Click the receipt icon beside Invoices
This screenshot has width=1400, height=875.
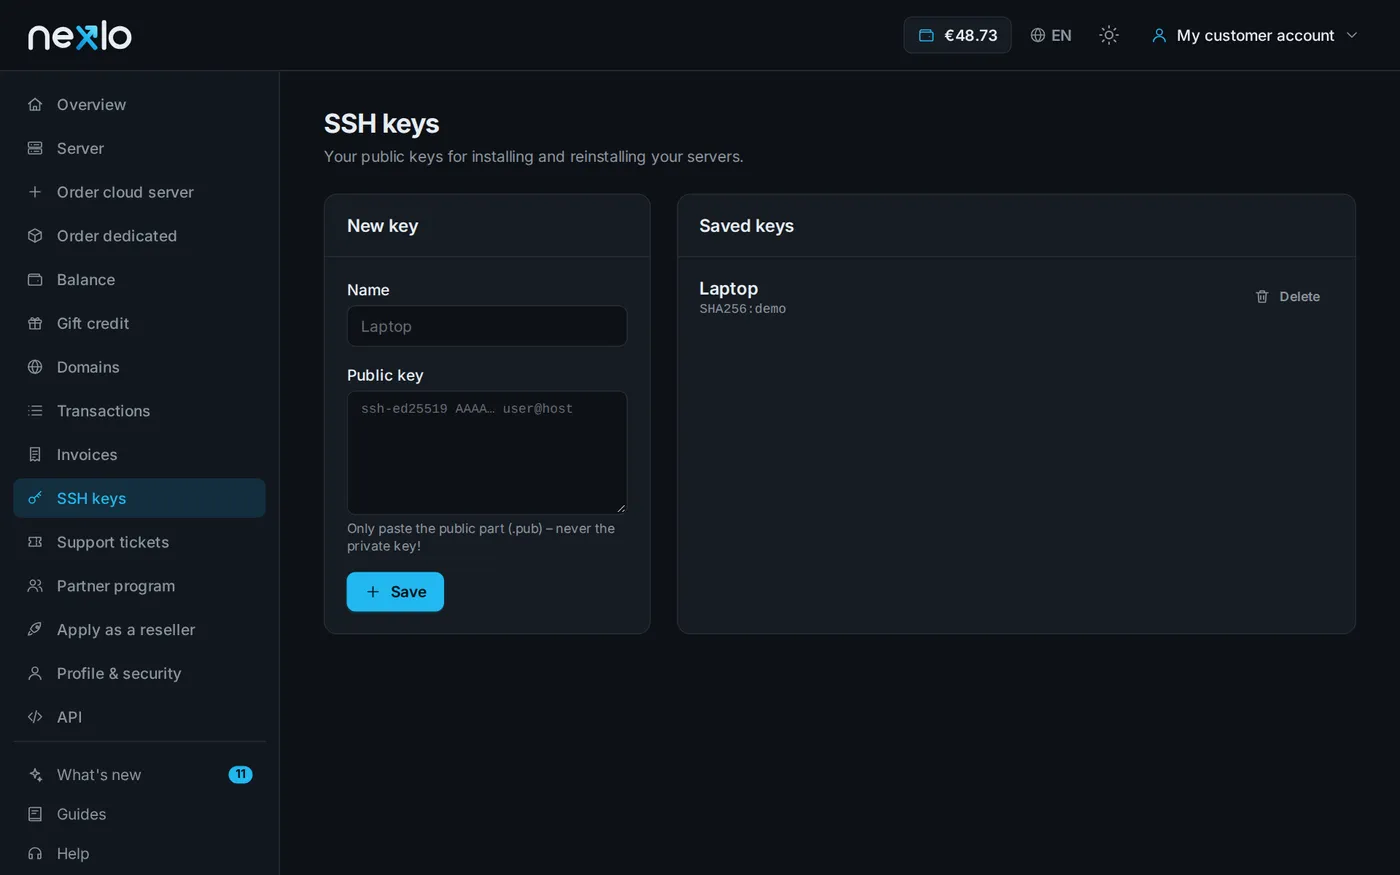click(x=35, y=455)
